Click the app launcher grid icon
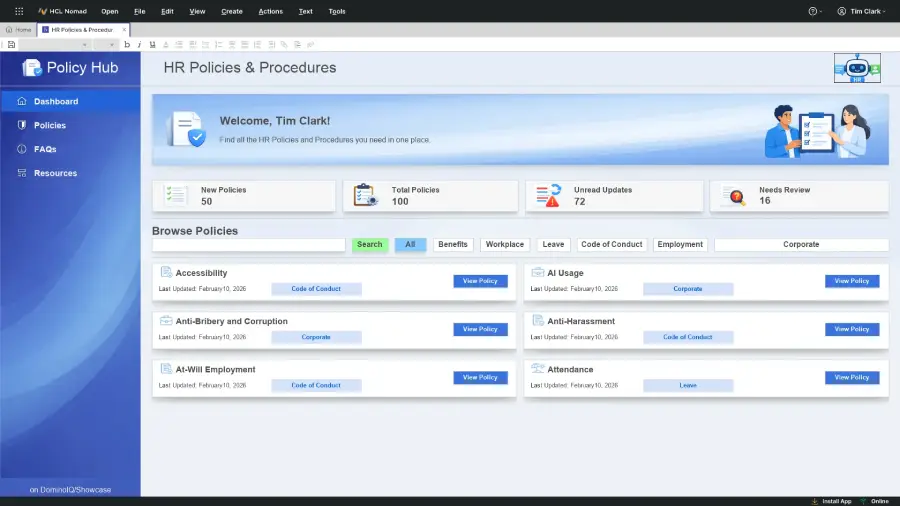This screenshot has width=900, height=506. click(x=19, y=11)
